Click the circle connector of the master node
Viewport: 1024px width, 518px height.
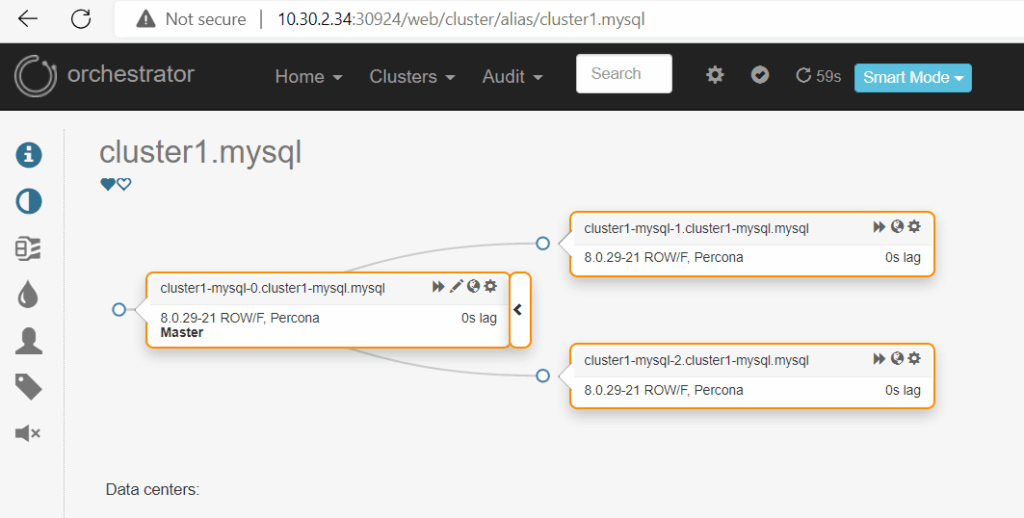pyautogui.click(x=119, y=310)
